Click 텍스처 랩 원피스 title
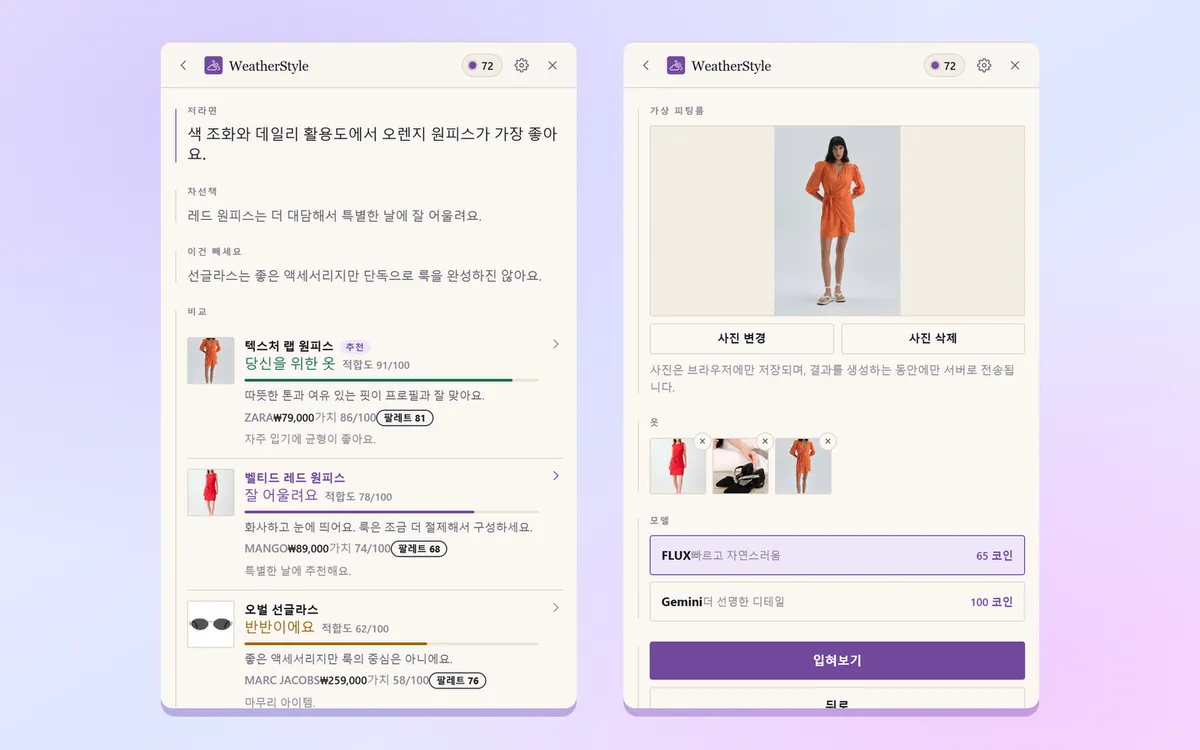The image size is (1200, 750). pyautogui.click(x=289, y=346)
